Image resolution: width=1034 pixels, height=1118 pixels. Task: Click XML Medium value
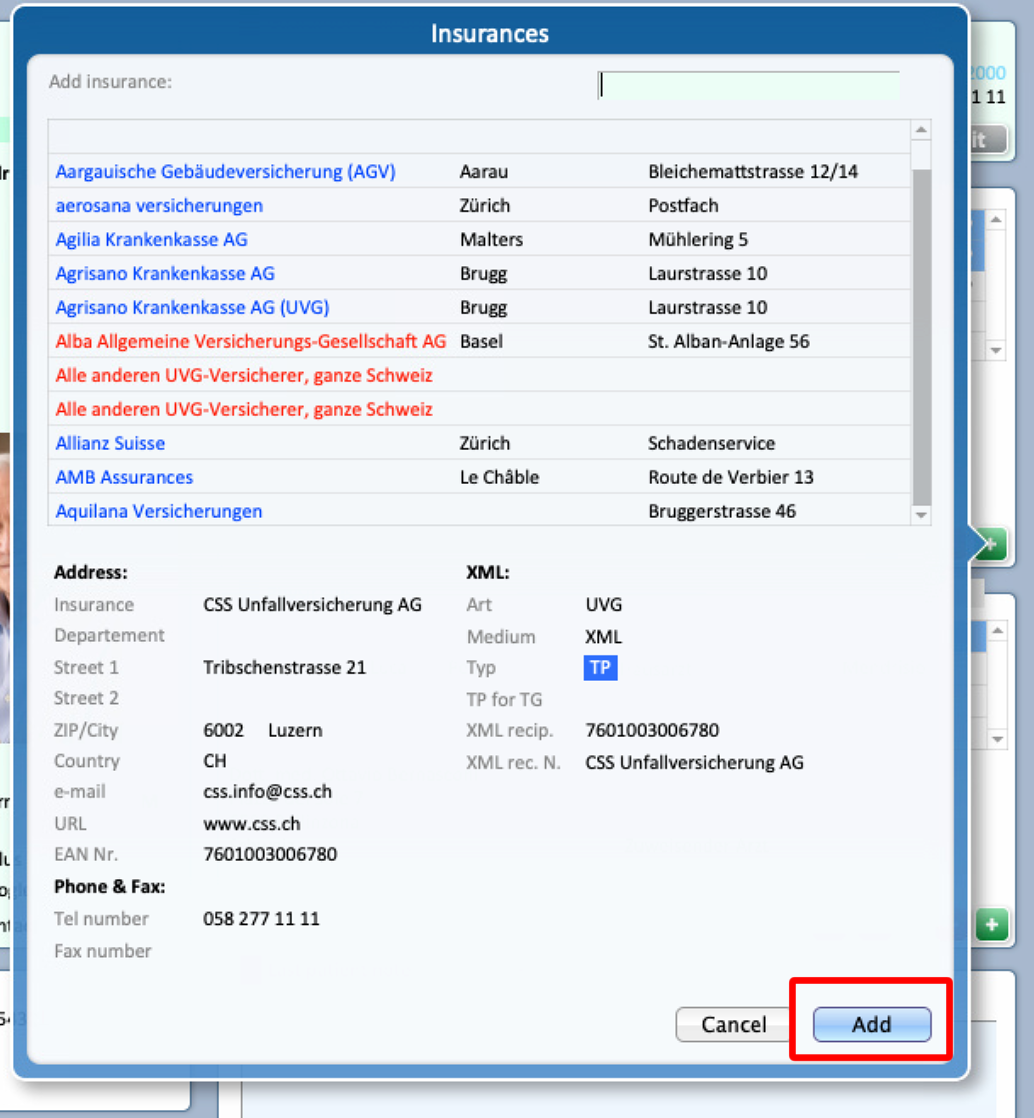(x=603, y=637)
